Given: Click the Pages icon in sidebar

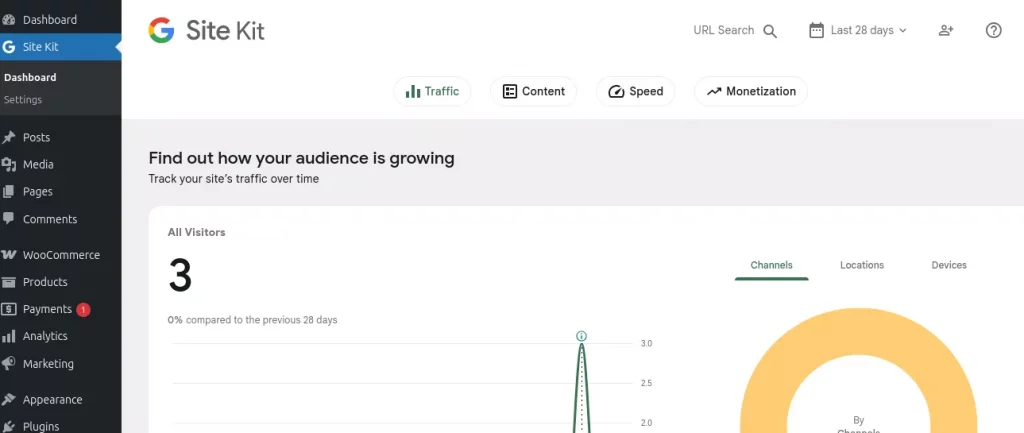Looking at the screenshot, I should [8, 192].
